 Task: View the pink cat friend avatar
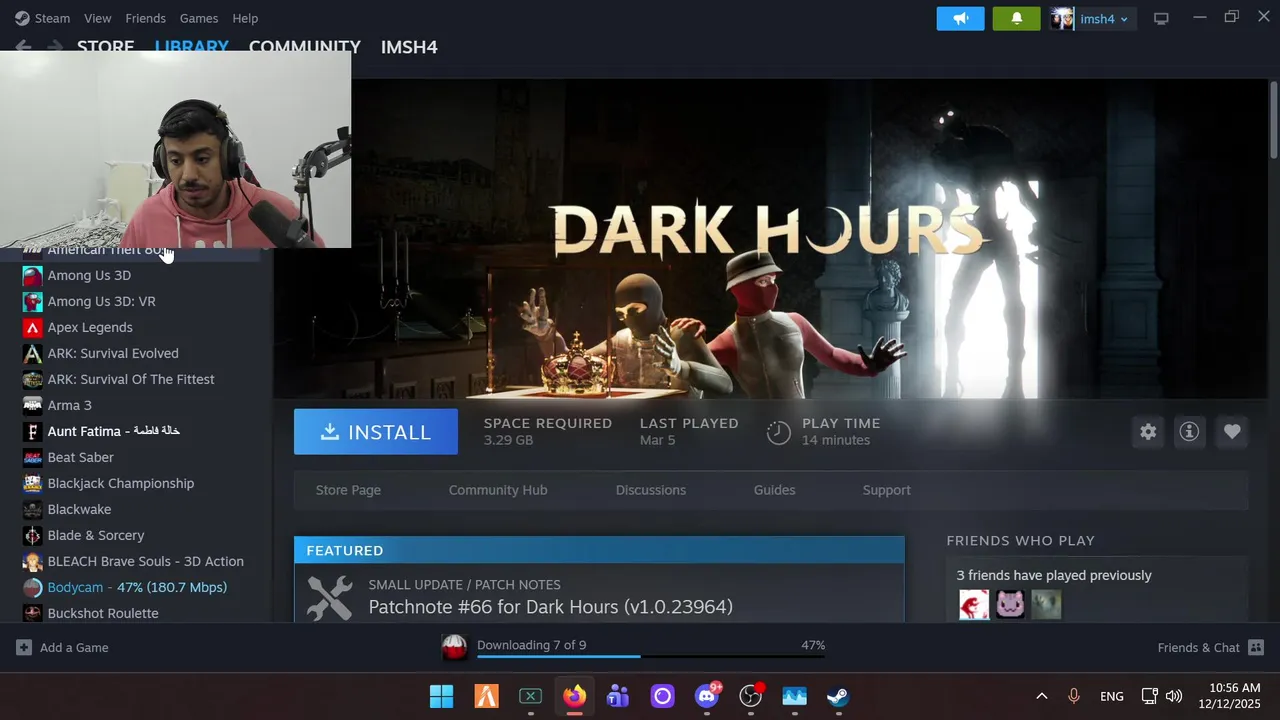point(1010,604)
